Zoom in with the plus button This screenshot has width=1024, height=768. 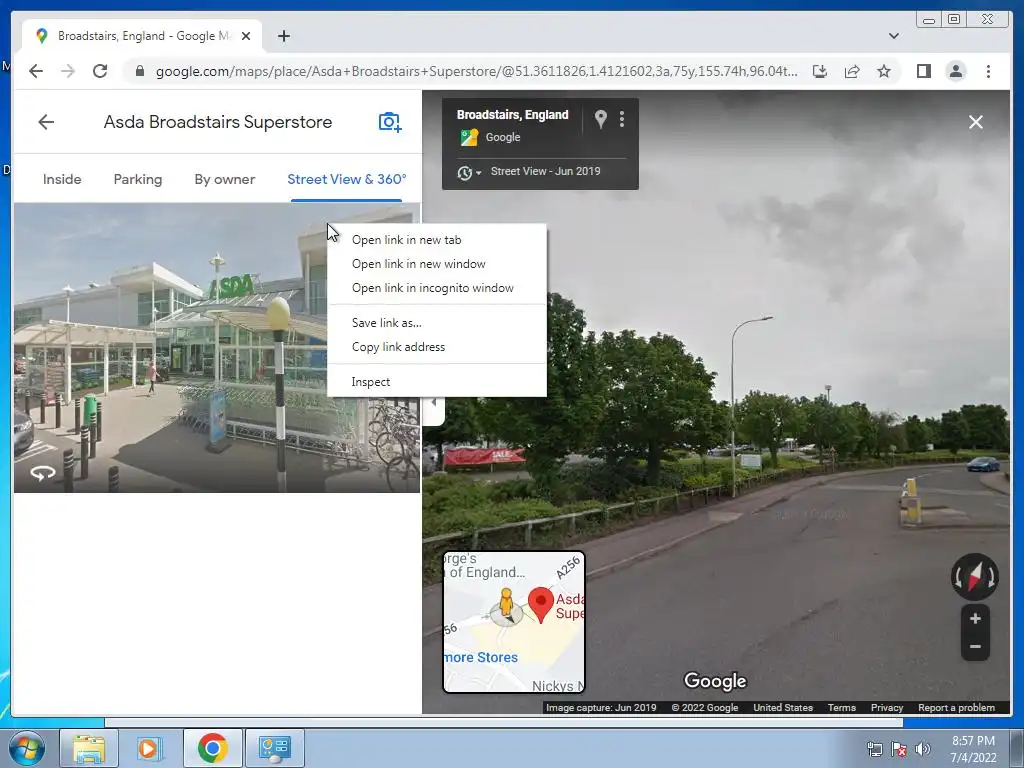coord(975,618)
